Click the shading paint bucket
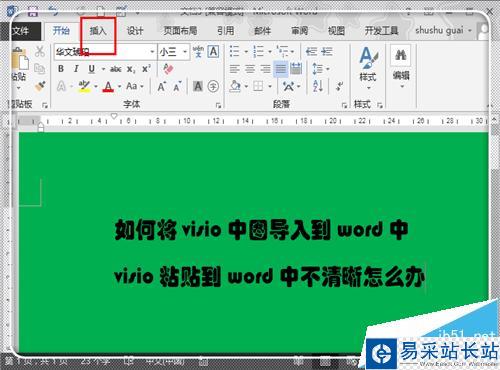 pos(235,87)
